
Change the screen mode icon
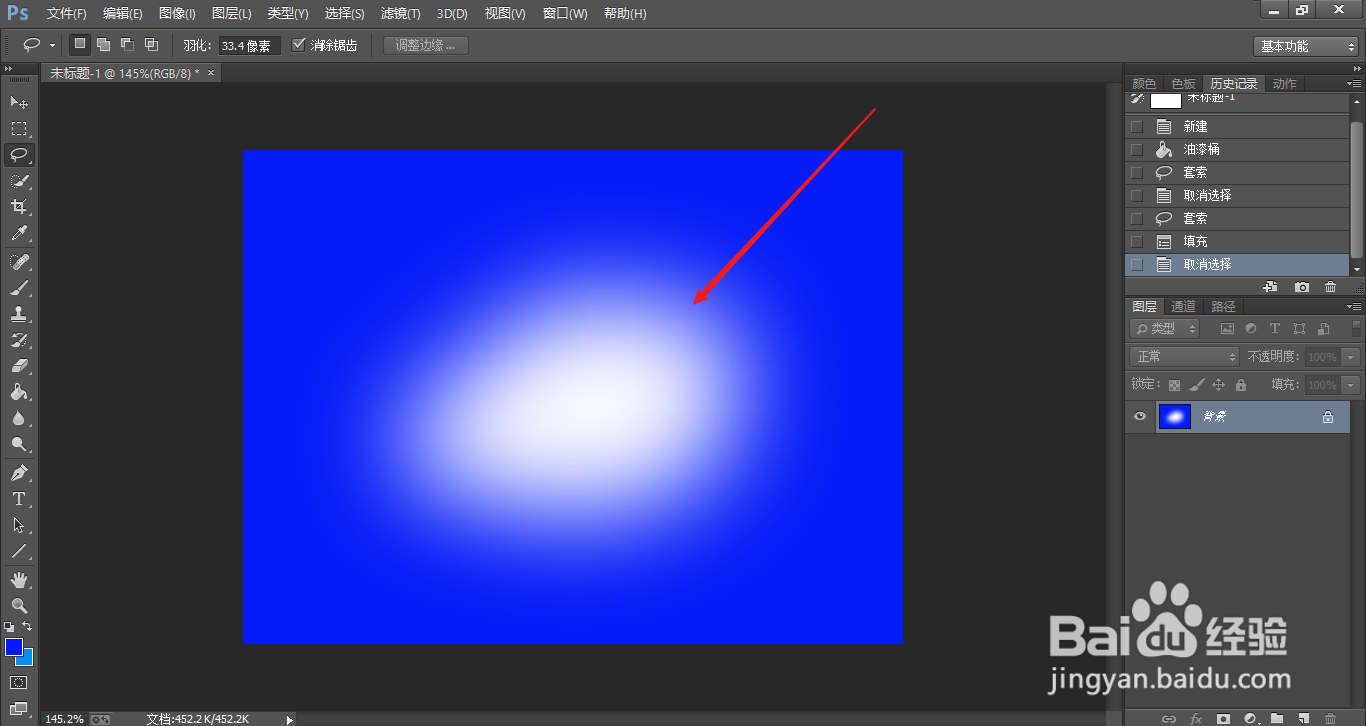(x=19, y=708)
